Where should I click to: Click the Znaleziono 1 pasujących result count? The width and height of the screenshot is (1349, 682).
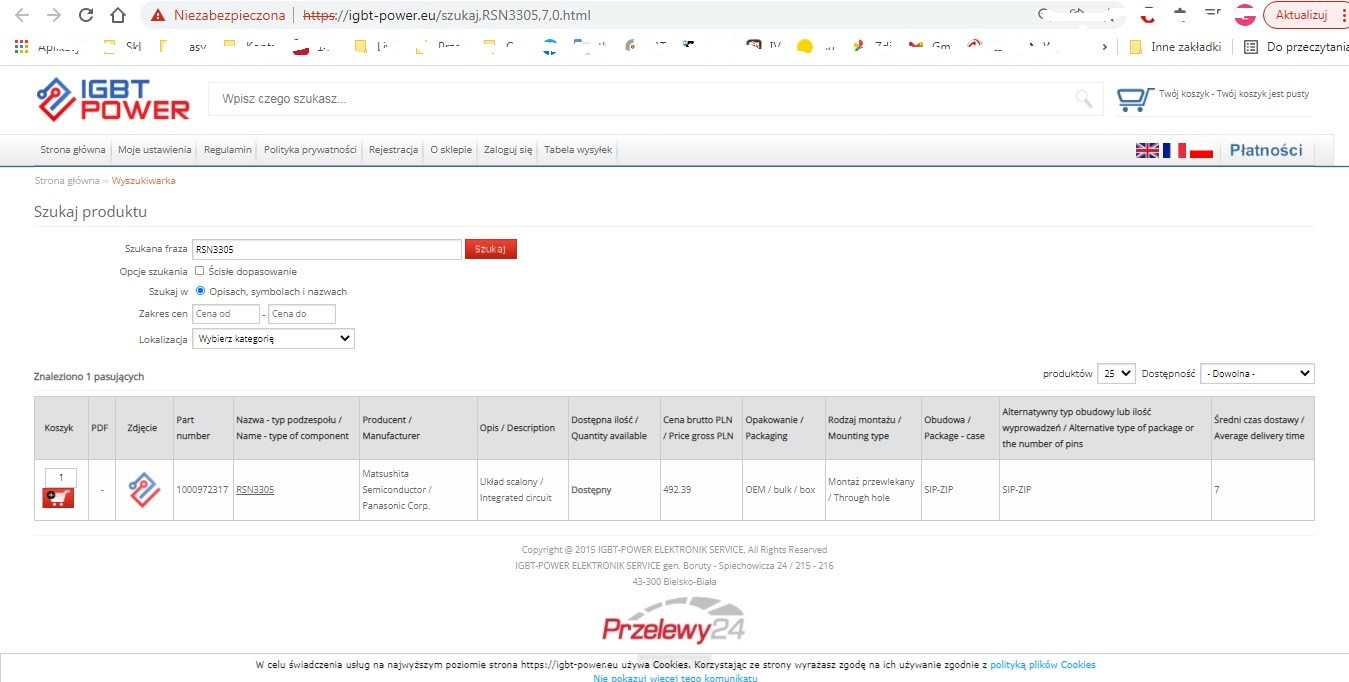pos(89,377)
